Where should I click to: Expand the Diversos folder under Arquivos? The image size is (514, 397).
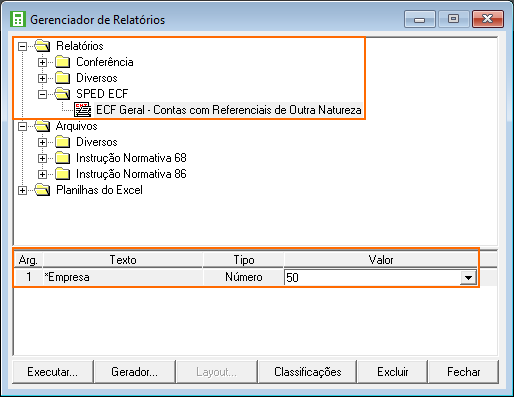(42, 142)
